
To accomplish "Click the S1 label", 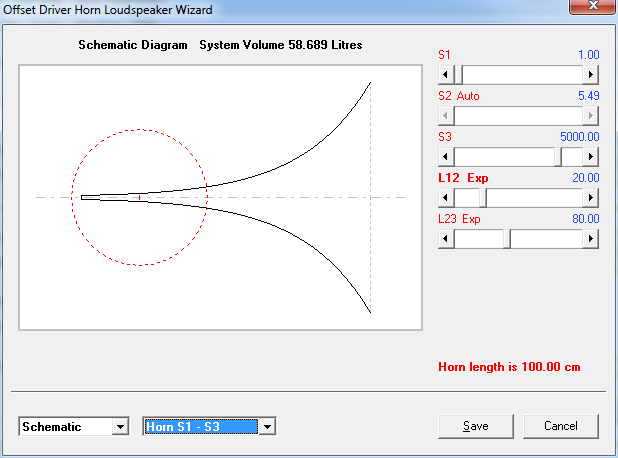I will pyautogui.click(x=444, y=55).
